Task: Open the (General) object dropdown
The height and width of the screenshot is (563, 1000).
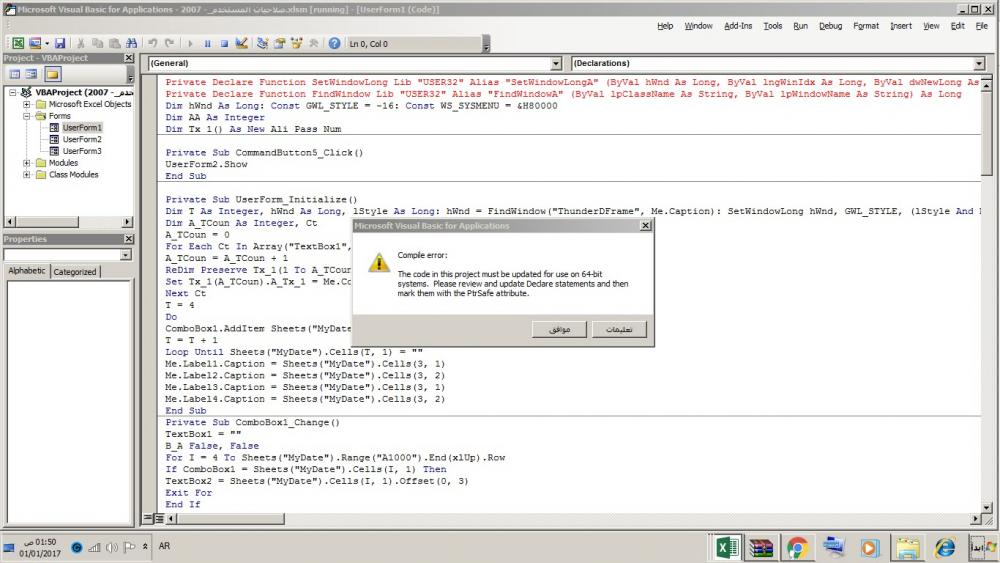Action: [x=555, y=63]
